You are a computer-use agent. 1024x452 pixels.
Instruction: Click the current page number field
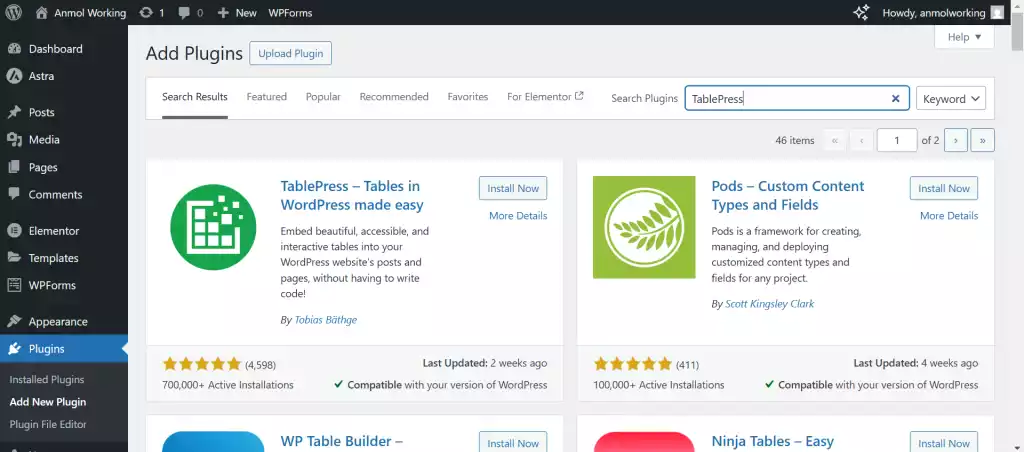pyautogui.click(x=896, y=141)
